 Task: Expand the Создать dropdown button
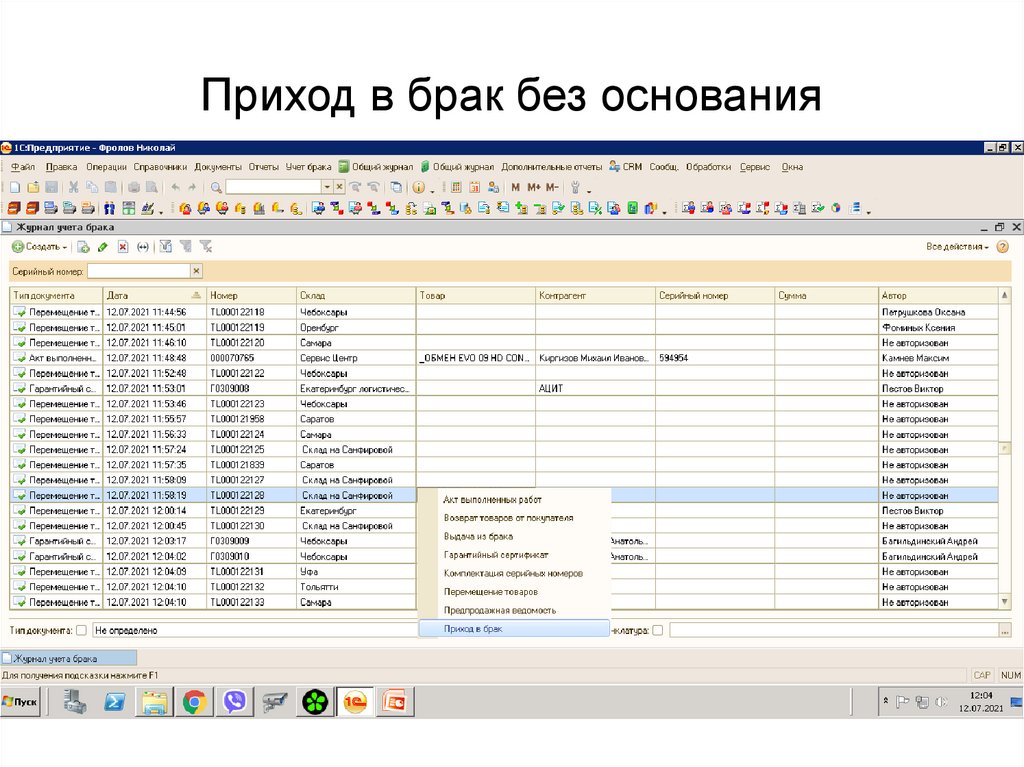[40, 247]
